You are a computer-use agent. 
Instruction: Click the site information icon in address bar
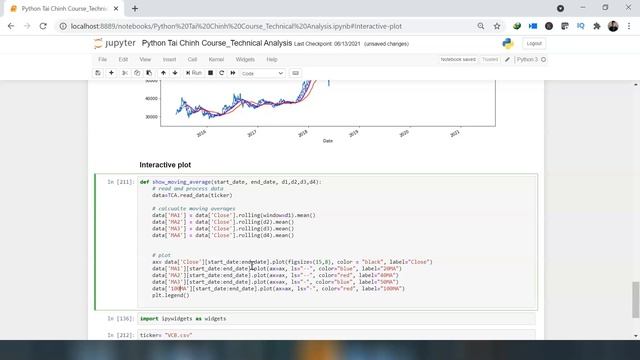click(63, 26)
